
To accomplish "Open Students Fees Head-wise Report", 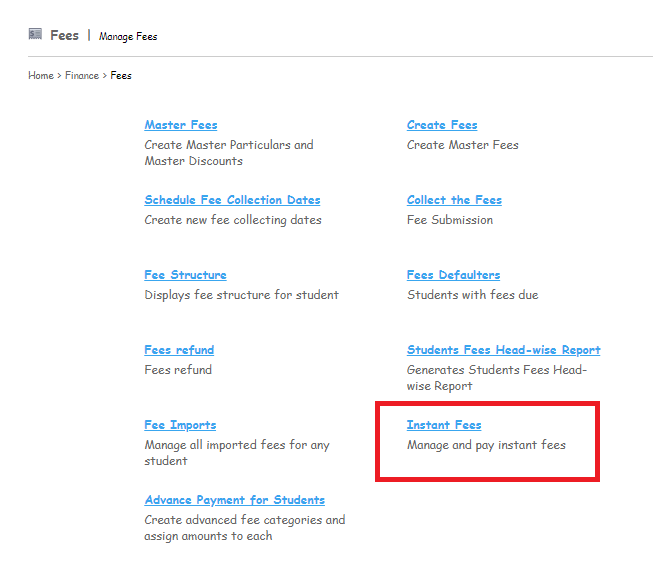I will 503,350.
